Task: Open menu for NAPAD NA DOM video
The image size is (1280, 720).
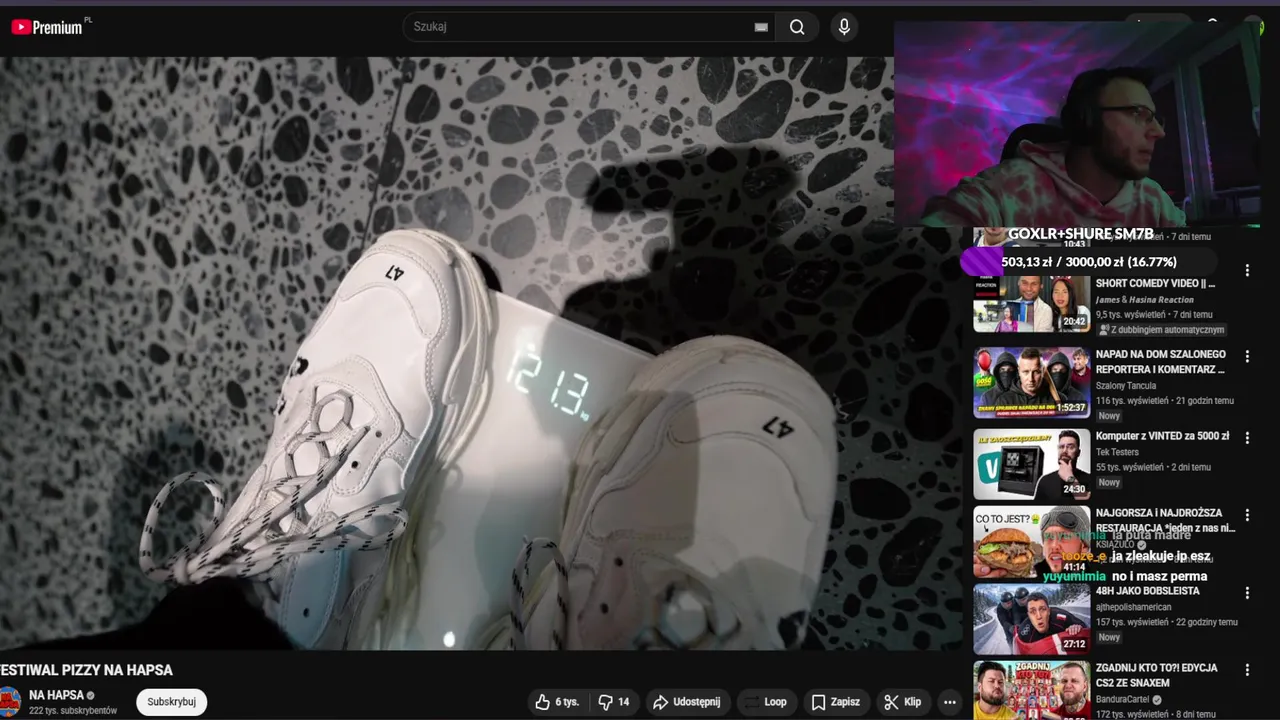Action: click(1247, 356)
